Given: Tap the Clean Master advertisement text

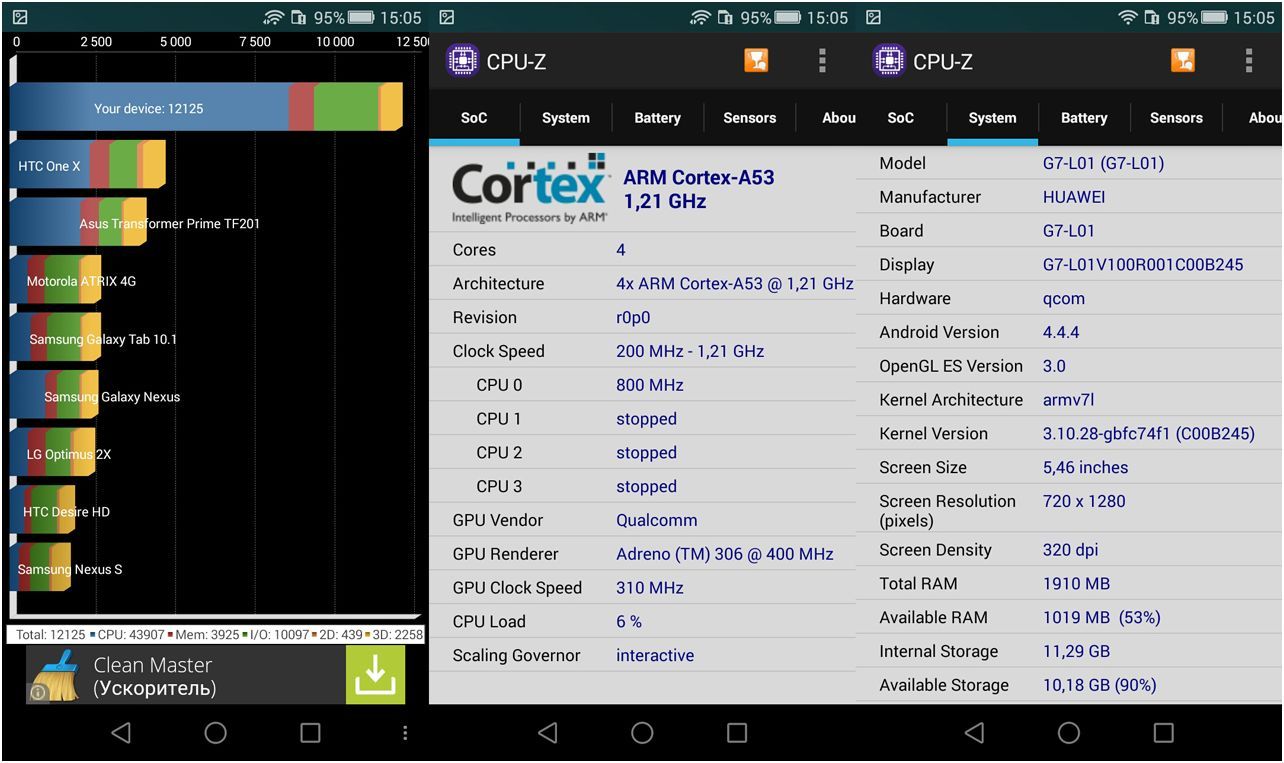Looking at the screenshot, I should (x=154, y=676).
